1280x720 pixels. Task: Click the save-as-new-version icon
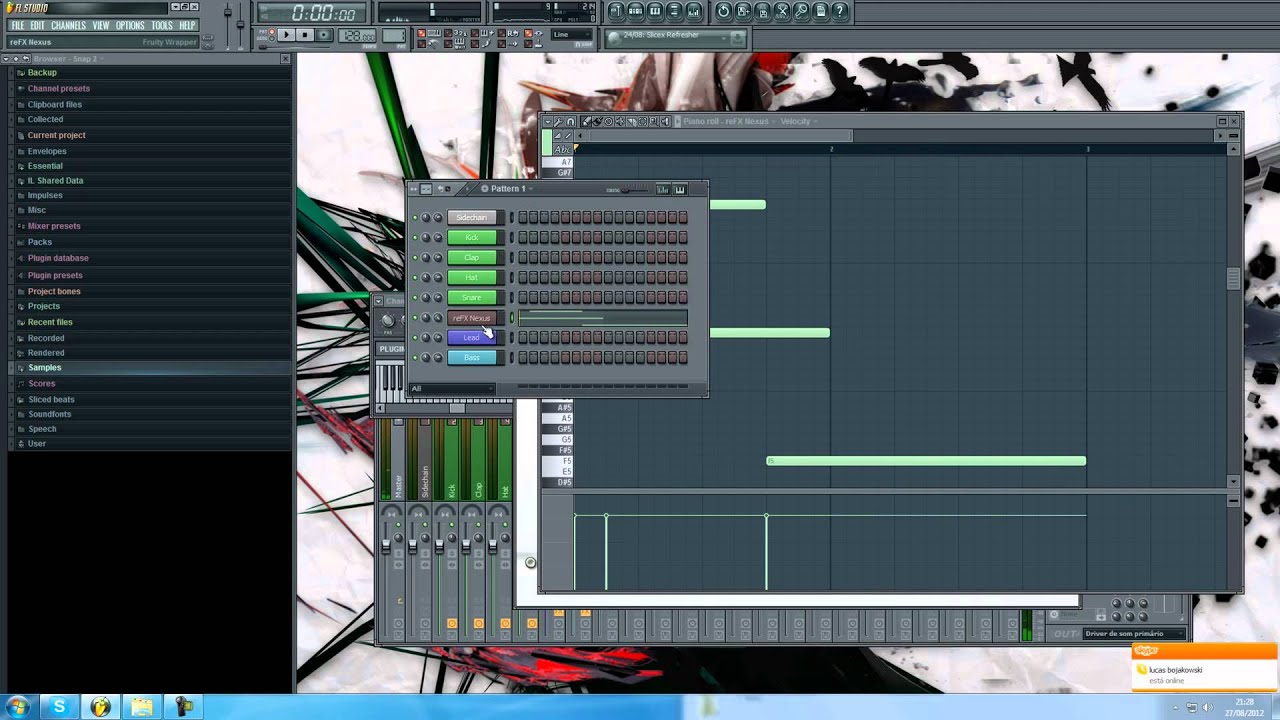point(743,11)
